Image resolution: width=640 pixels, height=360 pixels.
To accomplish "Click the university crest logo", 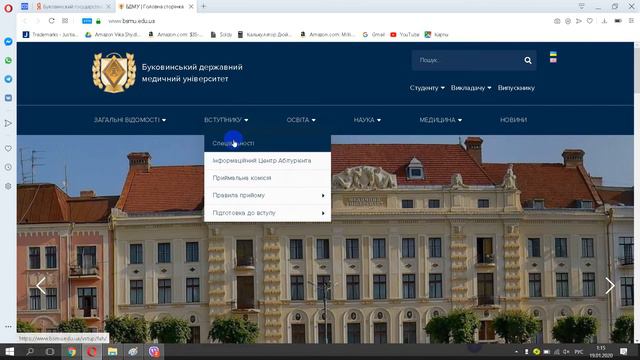I will [x=114, y=72].
